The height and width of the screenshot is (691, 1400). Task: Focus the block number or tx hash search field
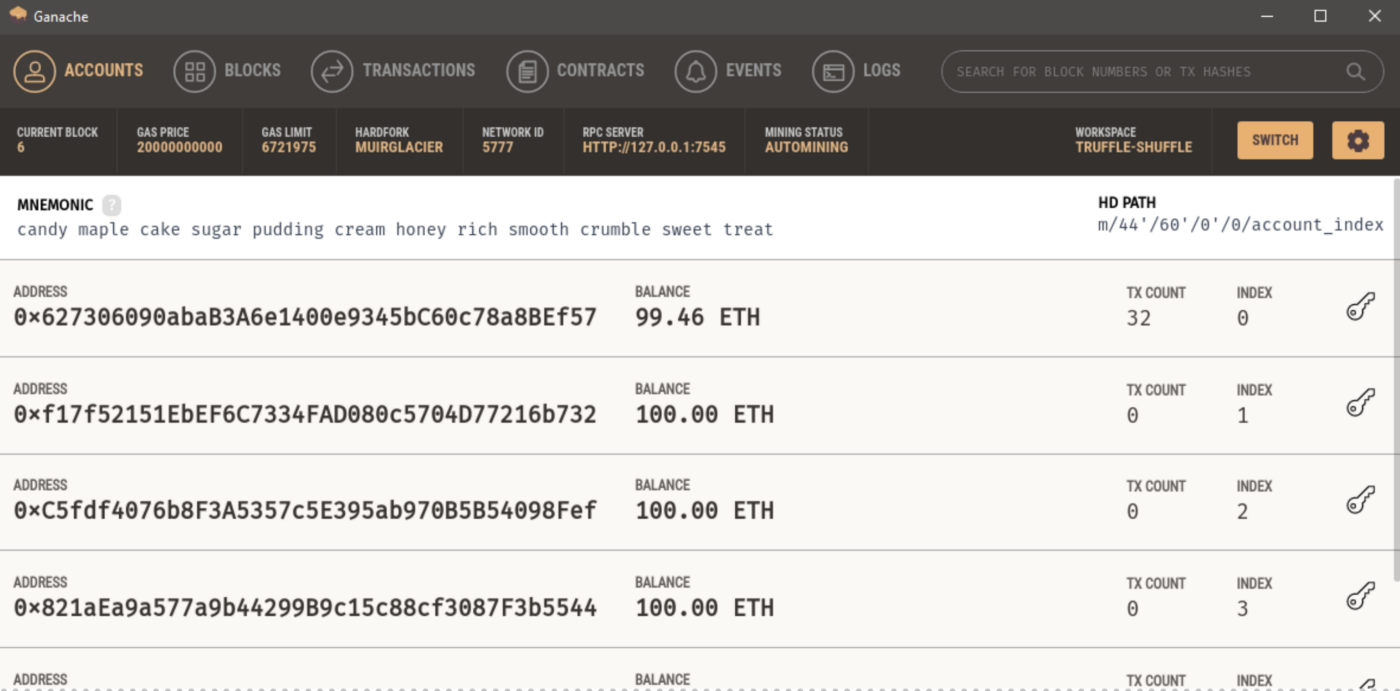(1163, 72)
